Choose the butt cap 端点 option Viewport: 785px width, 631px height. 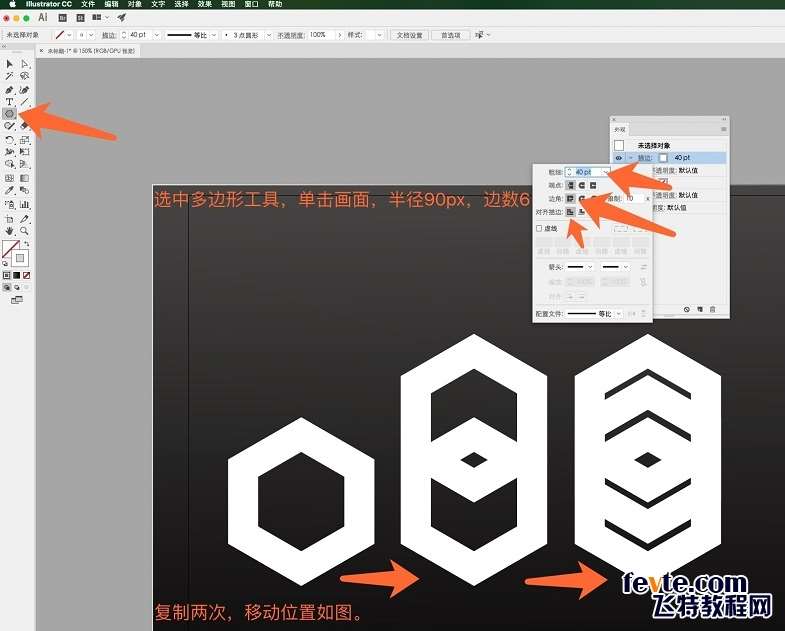coord(570,185)
